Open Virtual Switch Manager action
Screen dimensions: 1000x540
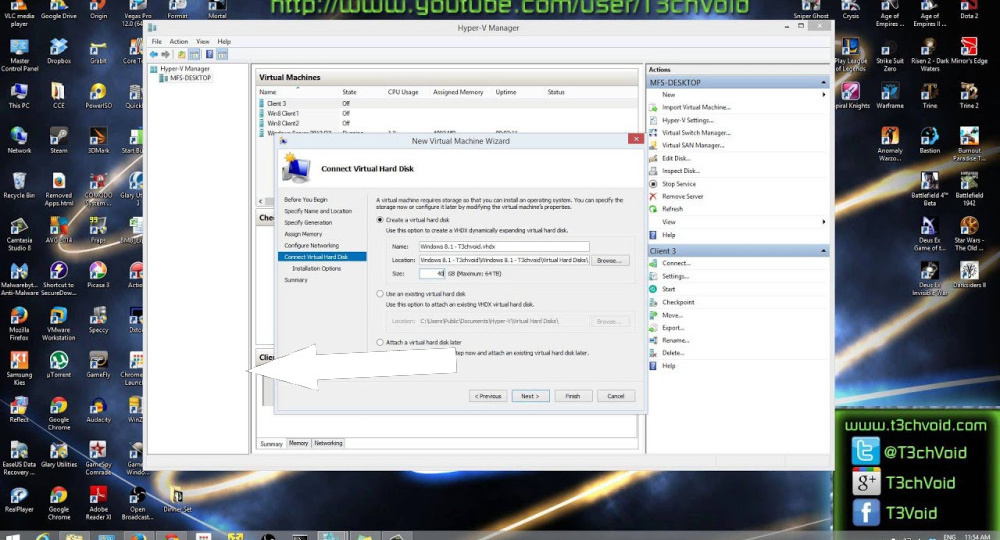(x=696, y=133)
